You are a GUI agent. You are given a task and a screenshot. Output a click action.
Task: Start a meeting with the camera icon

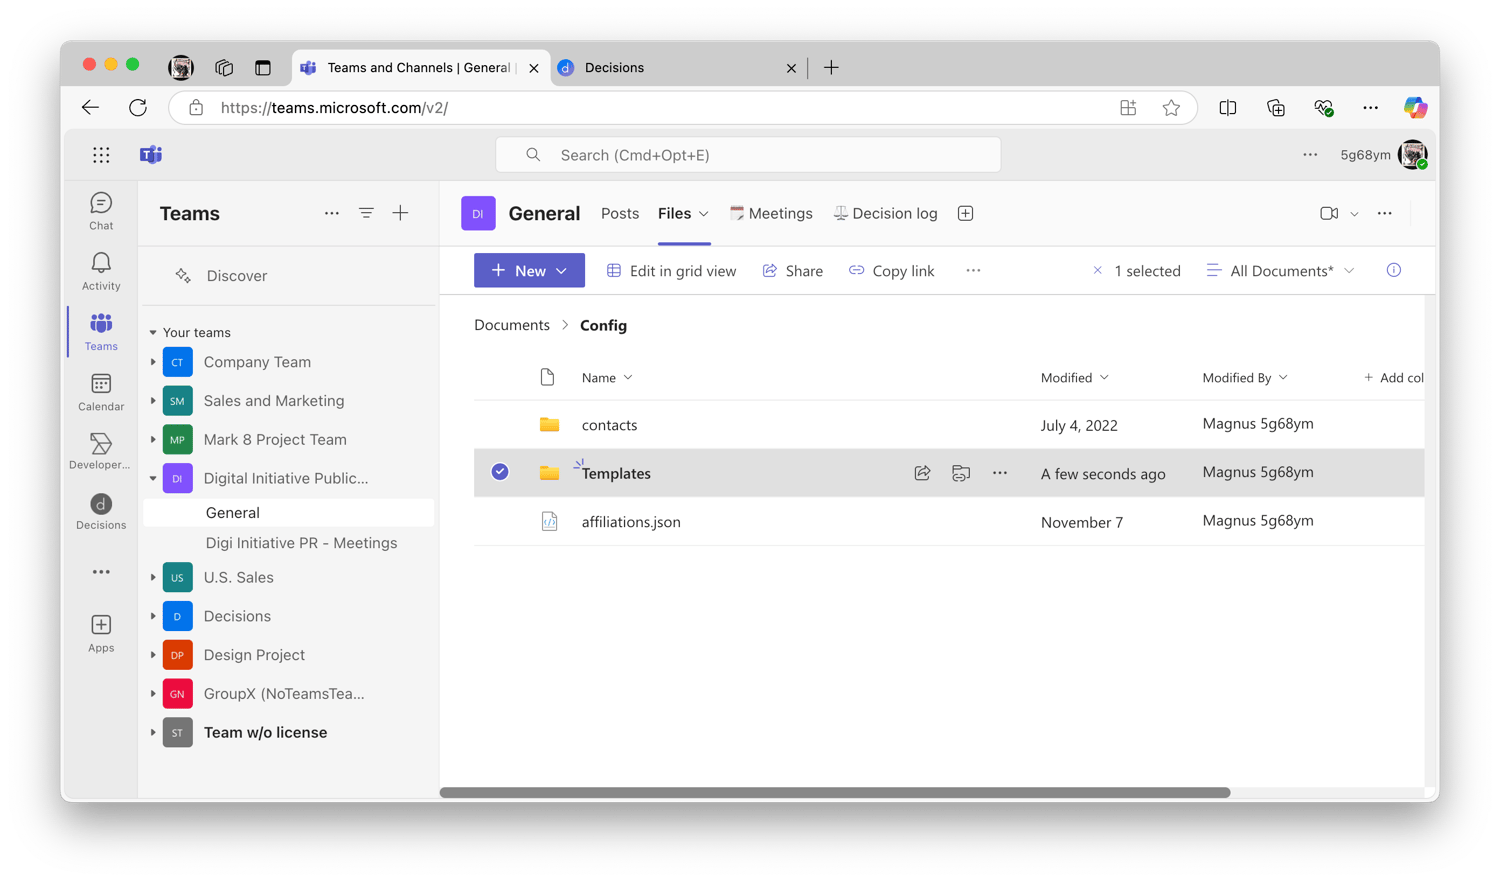1328,213
